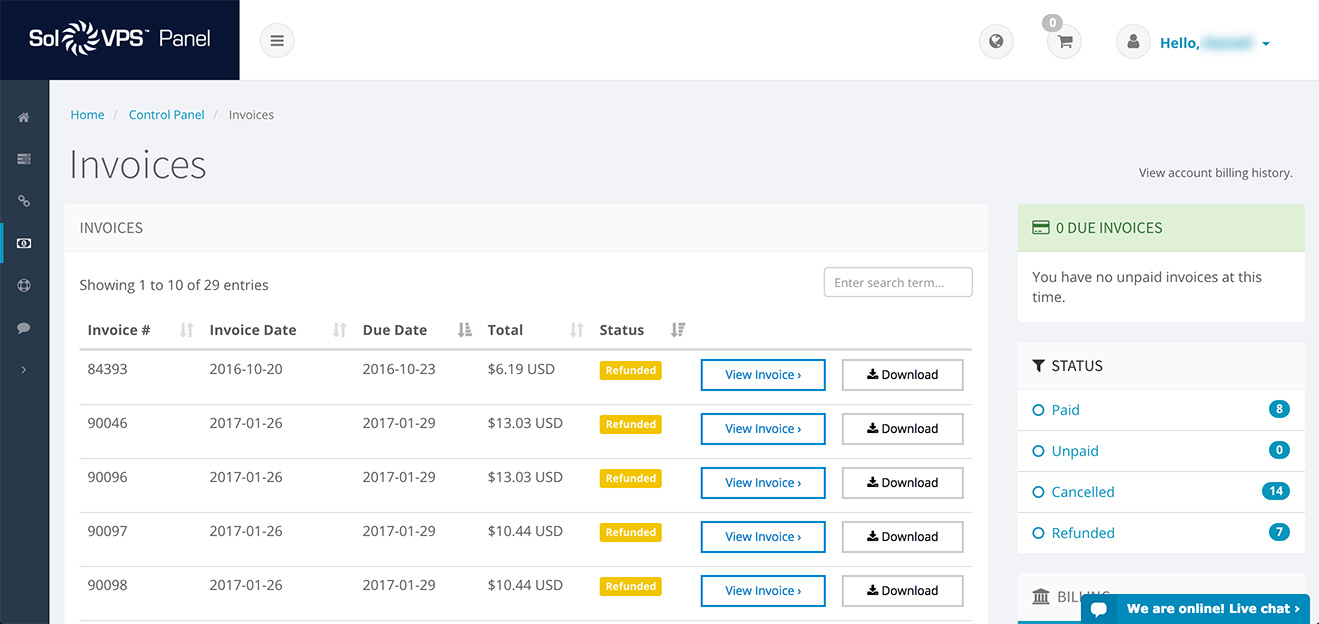Filter invoices by Paid status
This screenshot has width=1319, height=624.
pyautogui.click(x=1065, y=410)
